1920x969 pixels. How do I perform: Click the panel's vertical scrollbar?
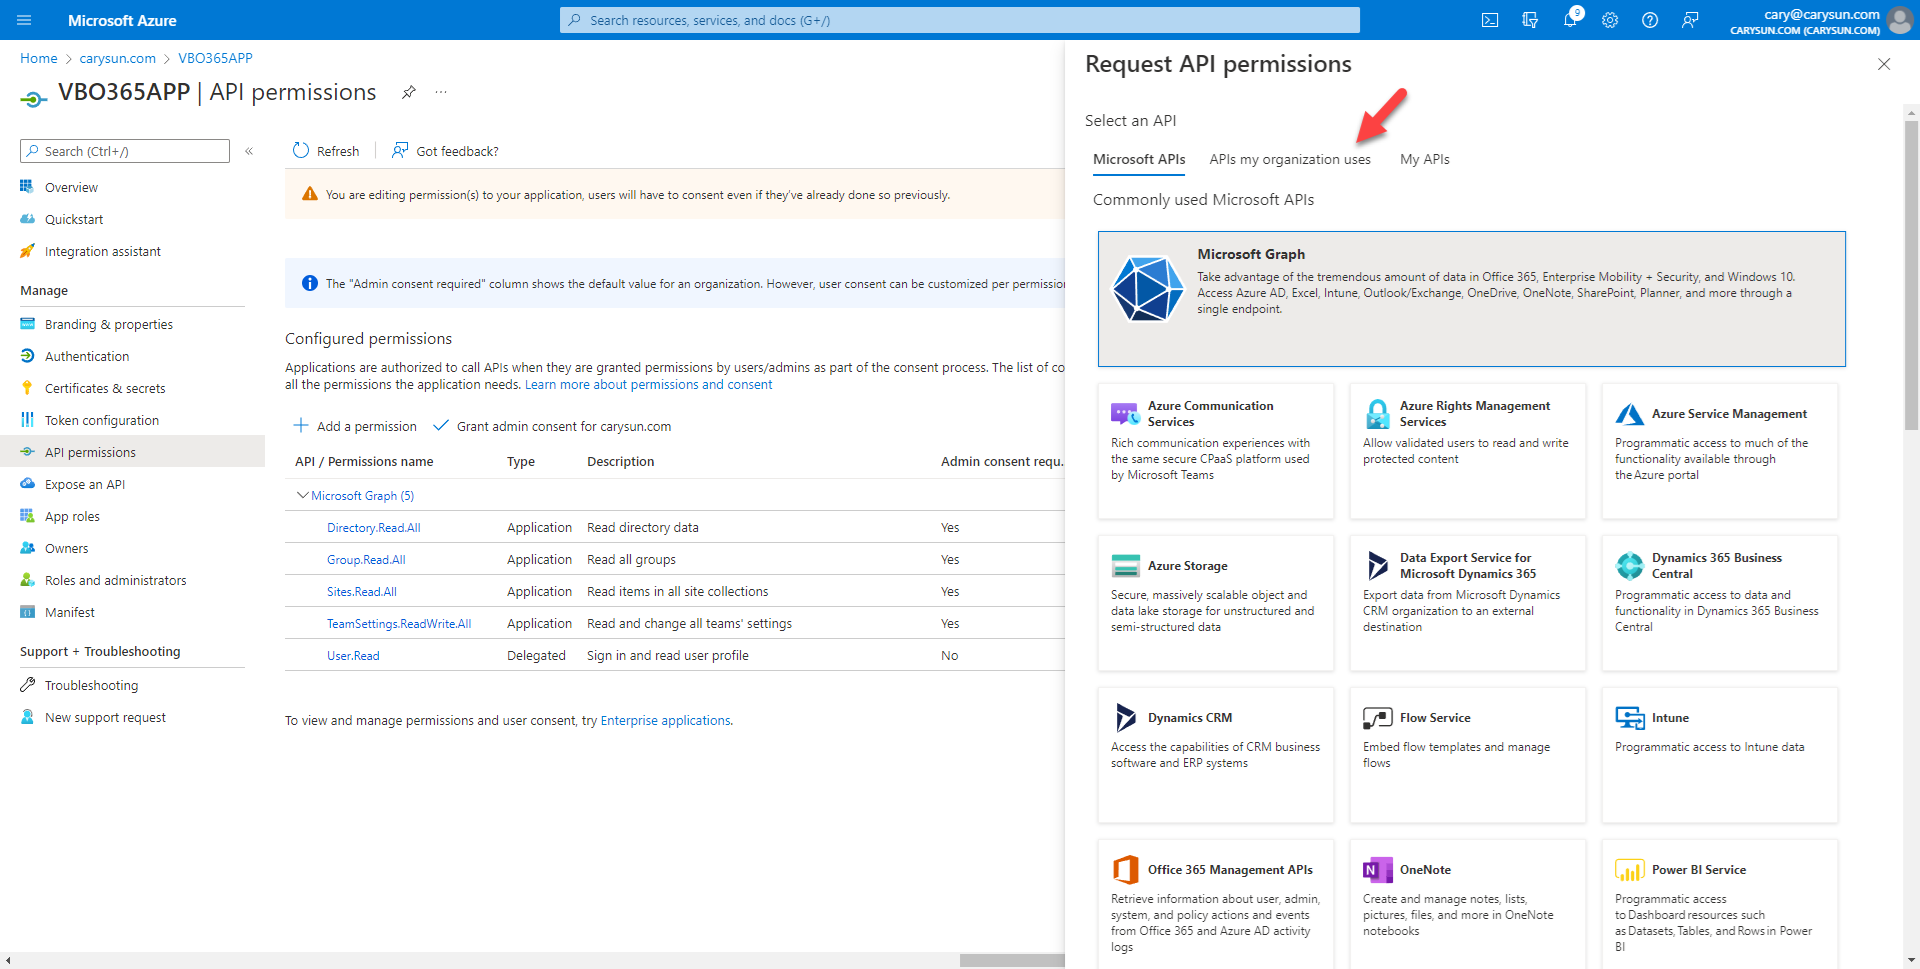[1911, 275]
